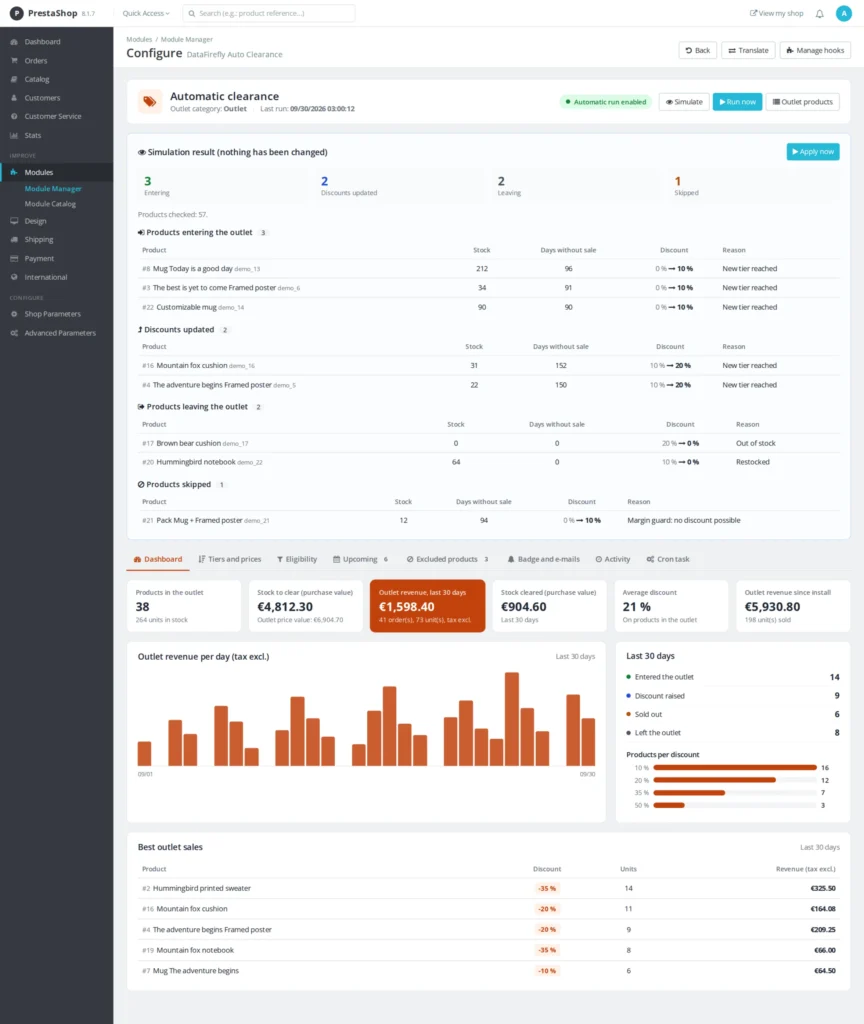
Task: Open Module Catalog in sidebar
Action: coord(50,204)
